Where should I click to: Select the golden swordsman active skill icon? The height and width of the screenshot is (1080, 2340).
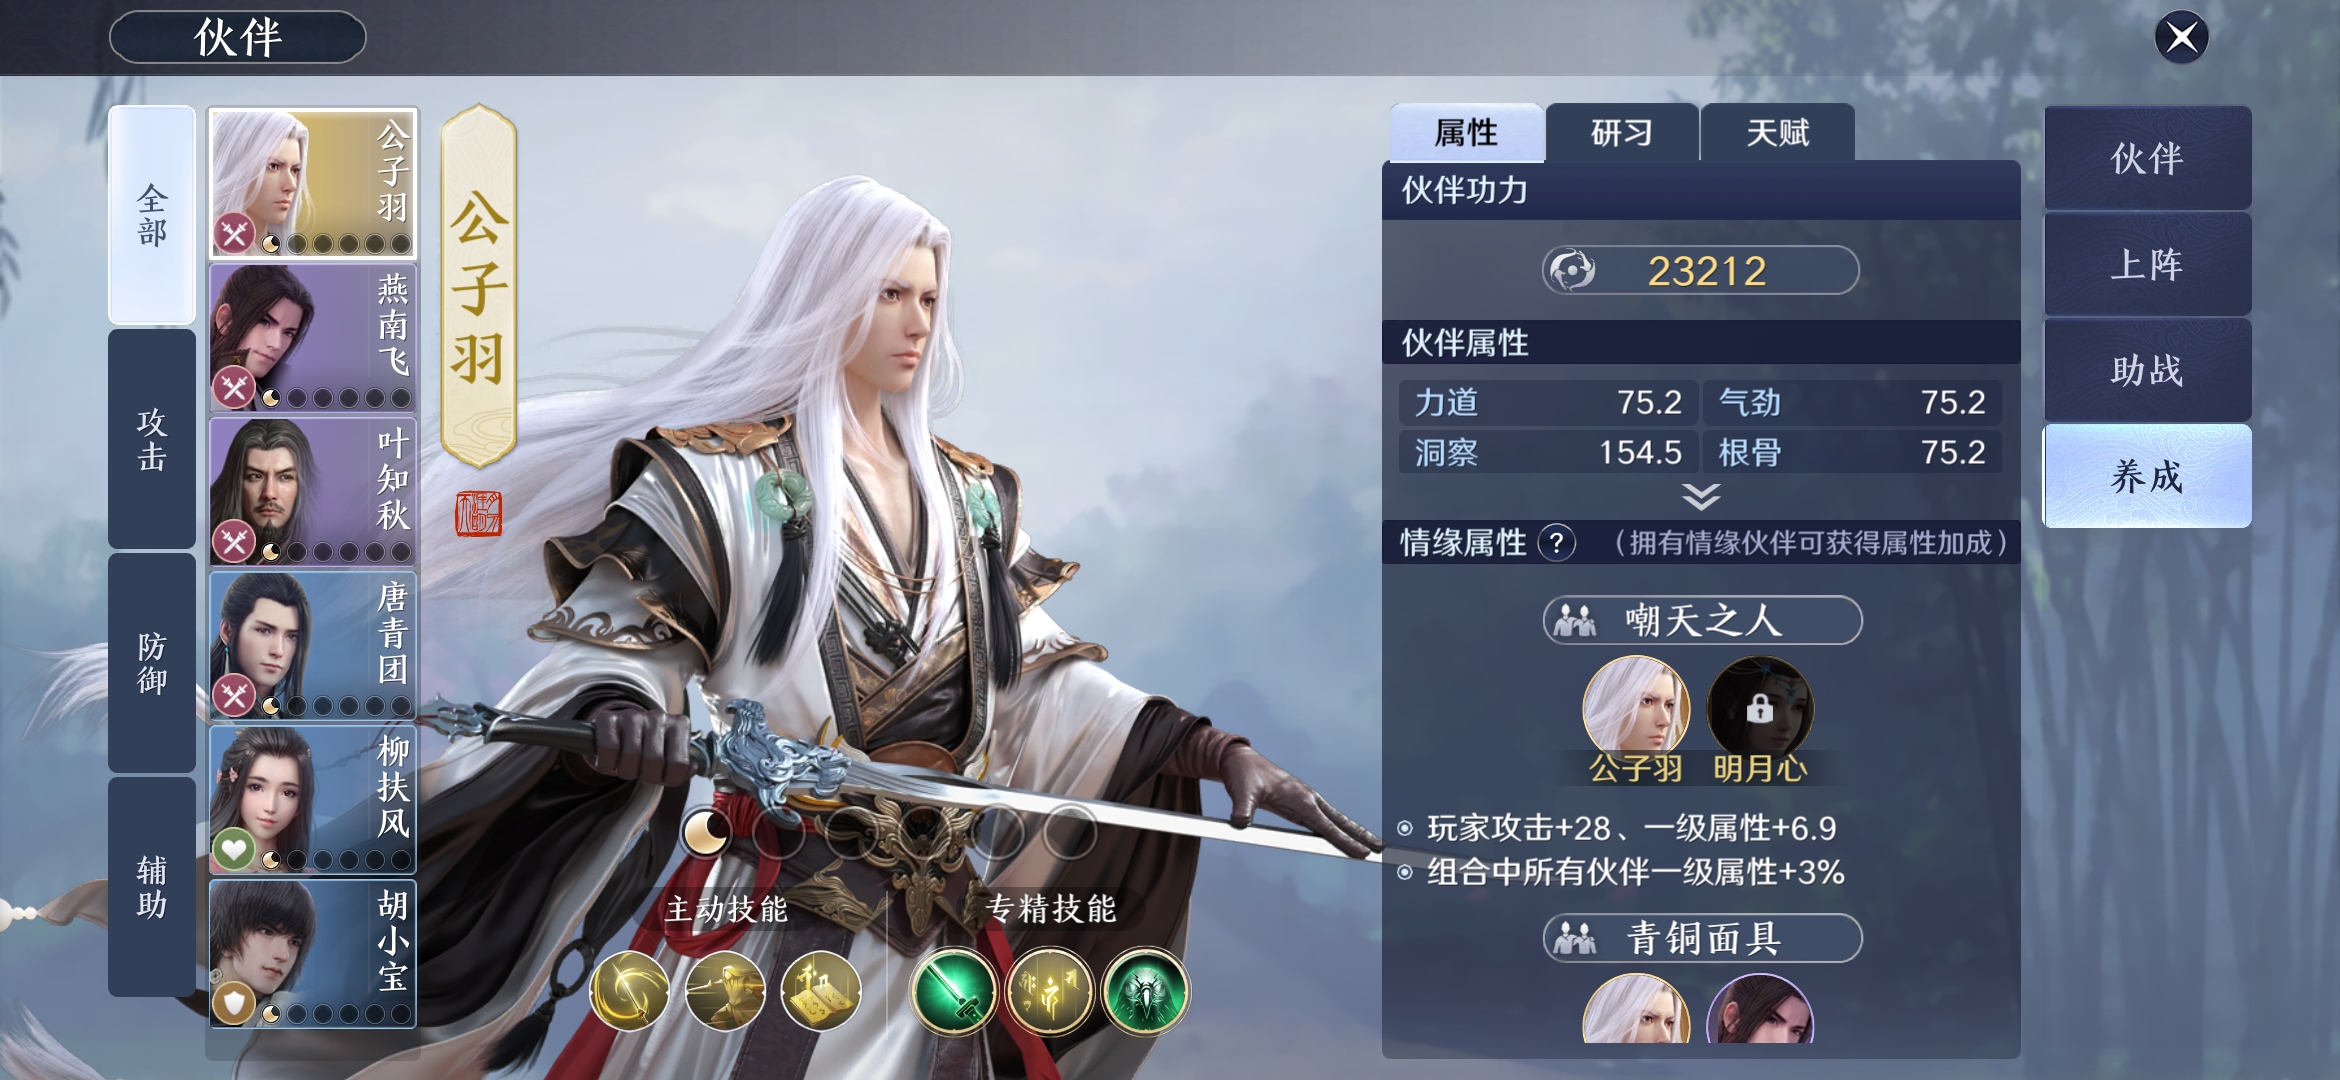point(725,991)
